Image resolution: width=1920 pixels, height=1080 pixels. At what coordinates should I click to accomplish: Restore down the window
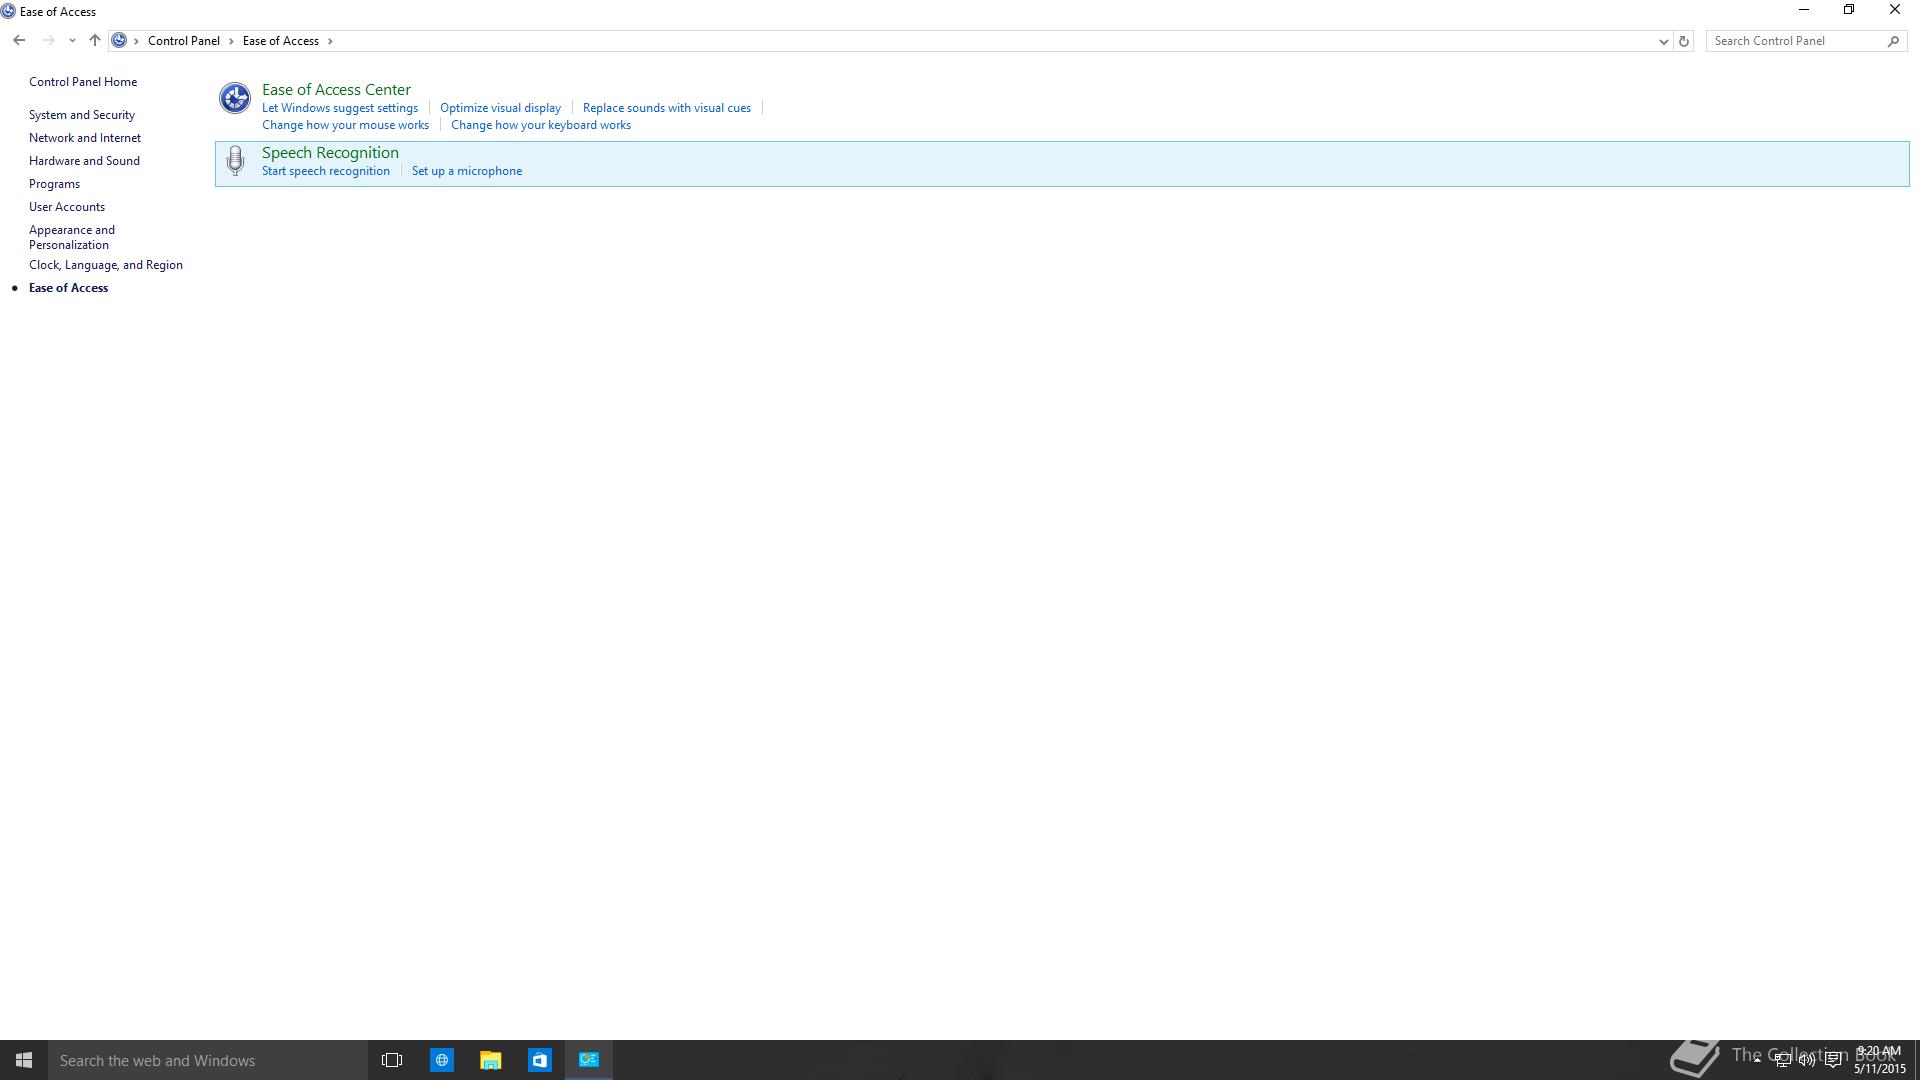point(1849,10)
